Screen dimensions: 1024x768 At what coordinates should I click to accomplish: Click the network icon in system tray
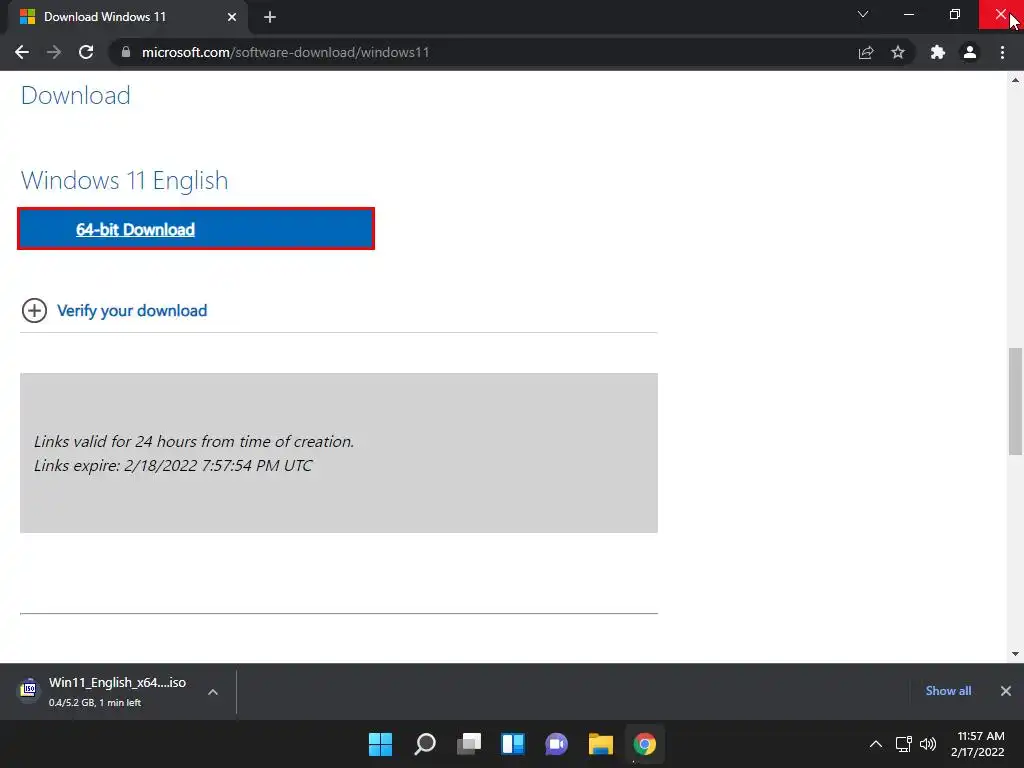[904, 744]
